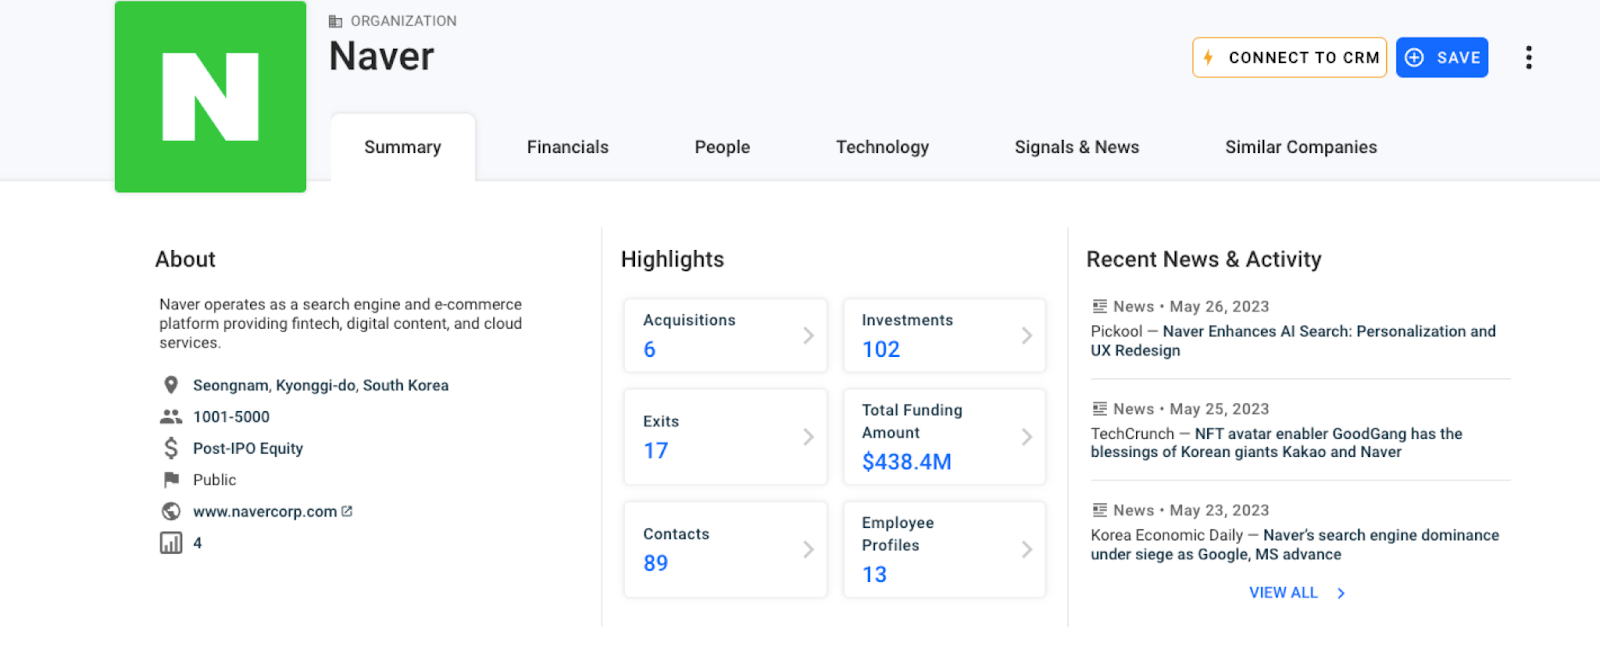Click the Seongnam, Kyonggi-do, South Korea location
This screenshot has width=1600, height=650.
coord(320,385)
